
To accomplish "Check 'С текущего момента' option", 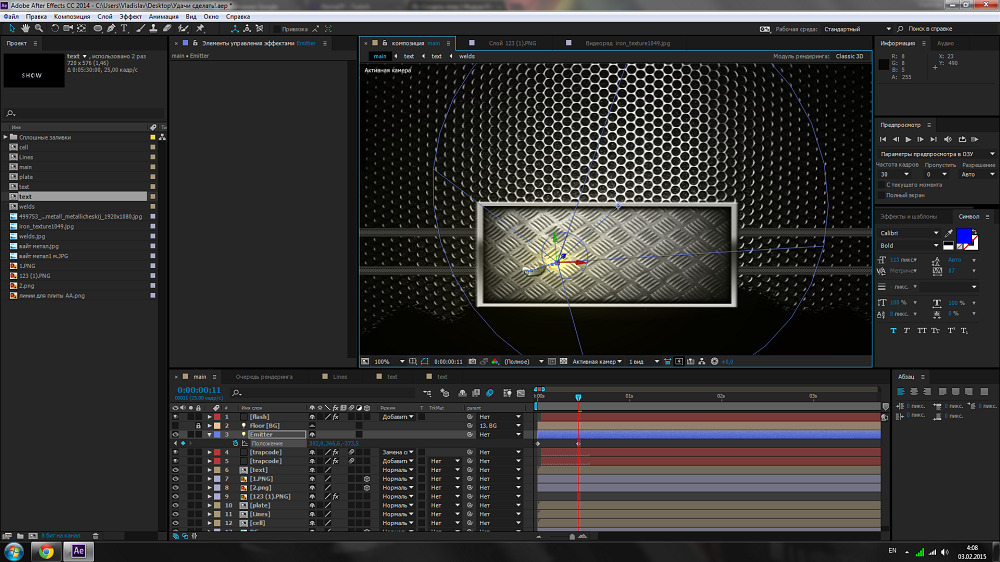I will click(x=881, y=185).
